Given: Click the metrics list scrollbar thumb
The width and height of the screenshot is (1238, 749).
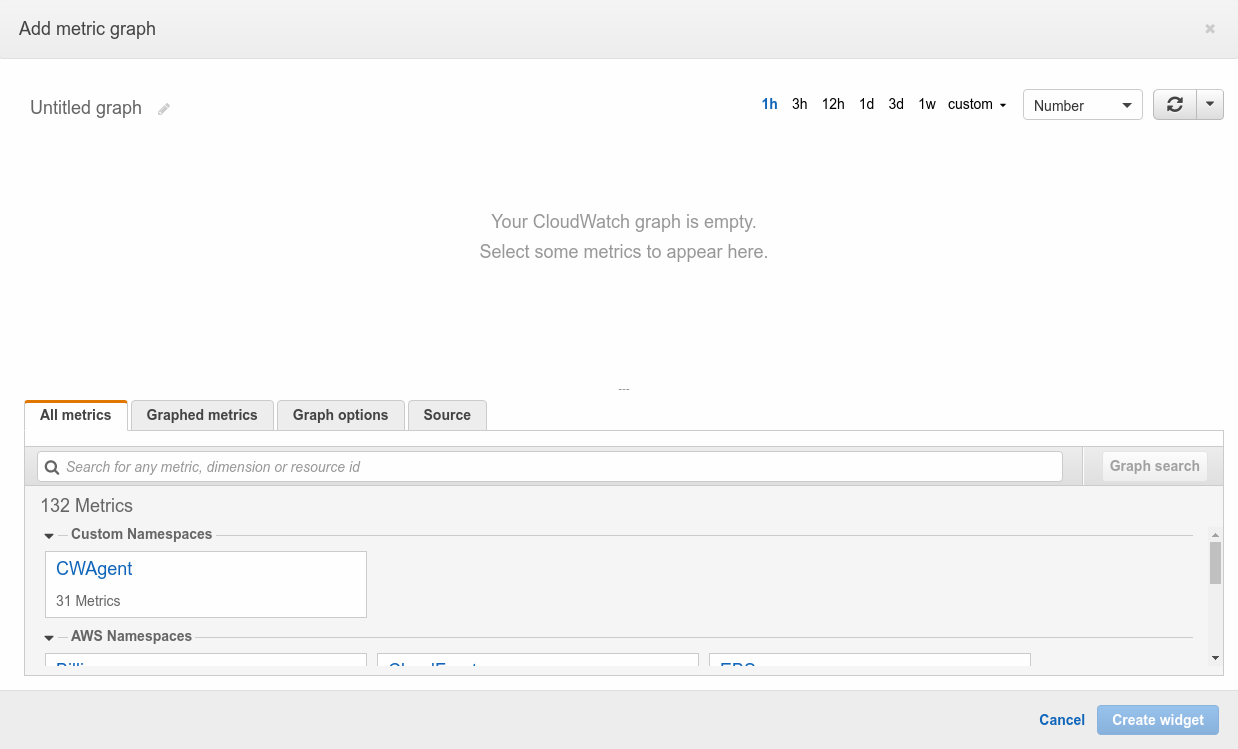Looking at the screenshot, I should pyautogui.click(x=1215, y=563).
